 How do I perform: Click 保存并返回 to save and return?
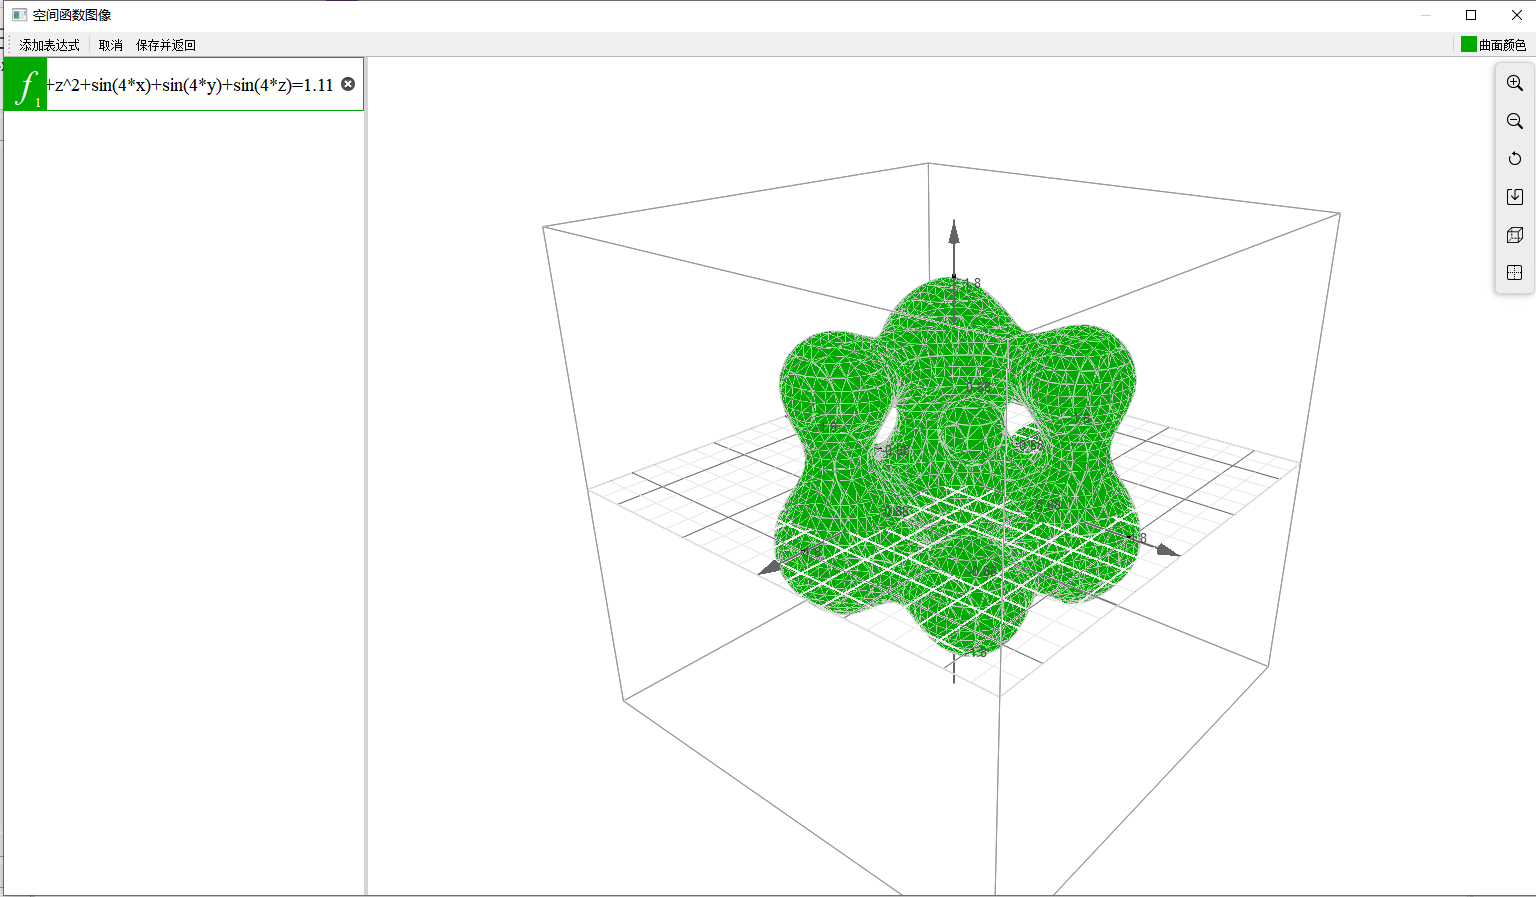166,45
